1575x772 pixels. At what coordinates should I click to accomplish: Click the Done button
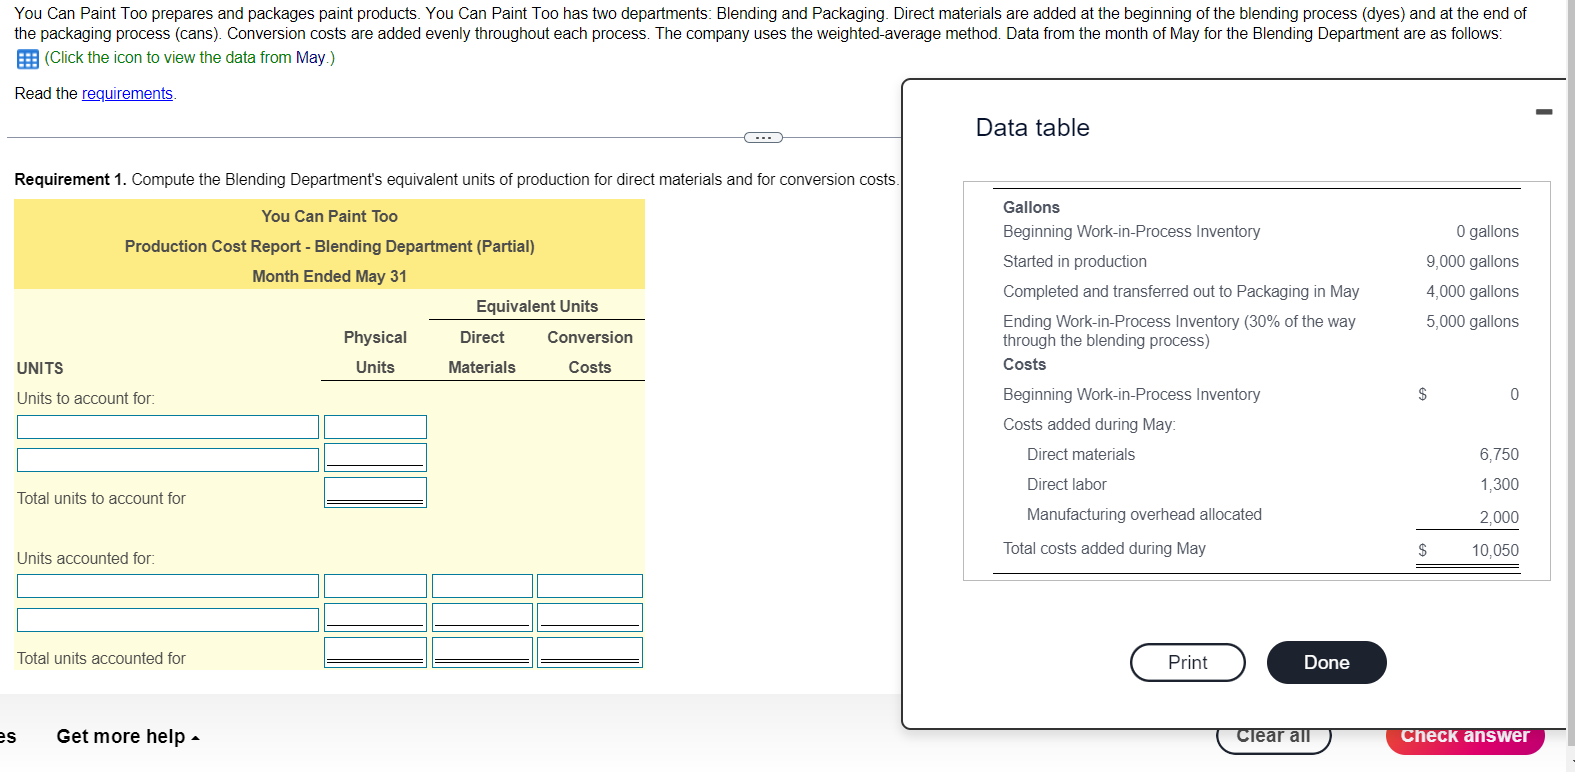[x=1326, y=662]
